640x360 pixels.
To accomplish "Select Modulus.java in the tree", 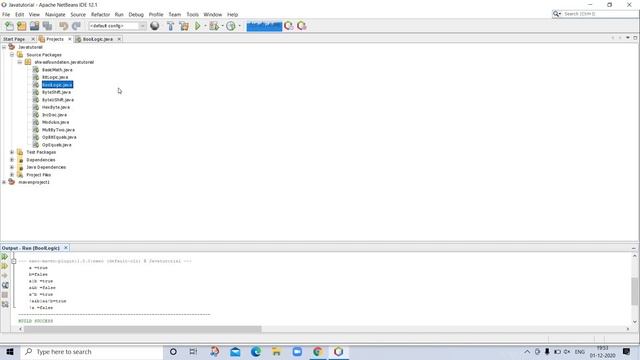I will tap(56, 122).
